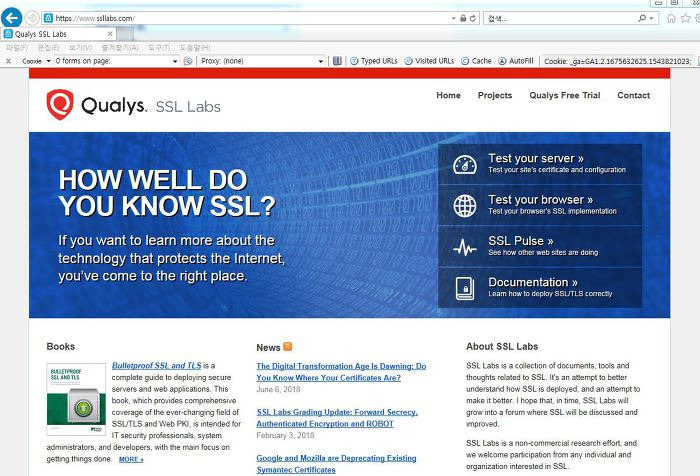This screenshot has width=700, height=476.
Task: Open a new tab with the blank tab button
Action: click(x=125, y=34)
